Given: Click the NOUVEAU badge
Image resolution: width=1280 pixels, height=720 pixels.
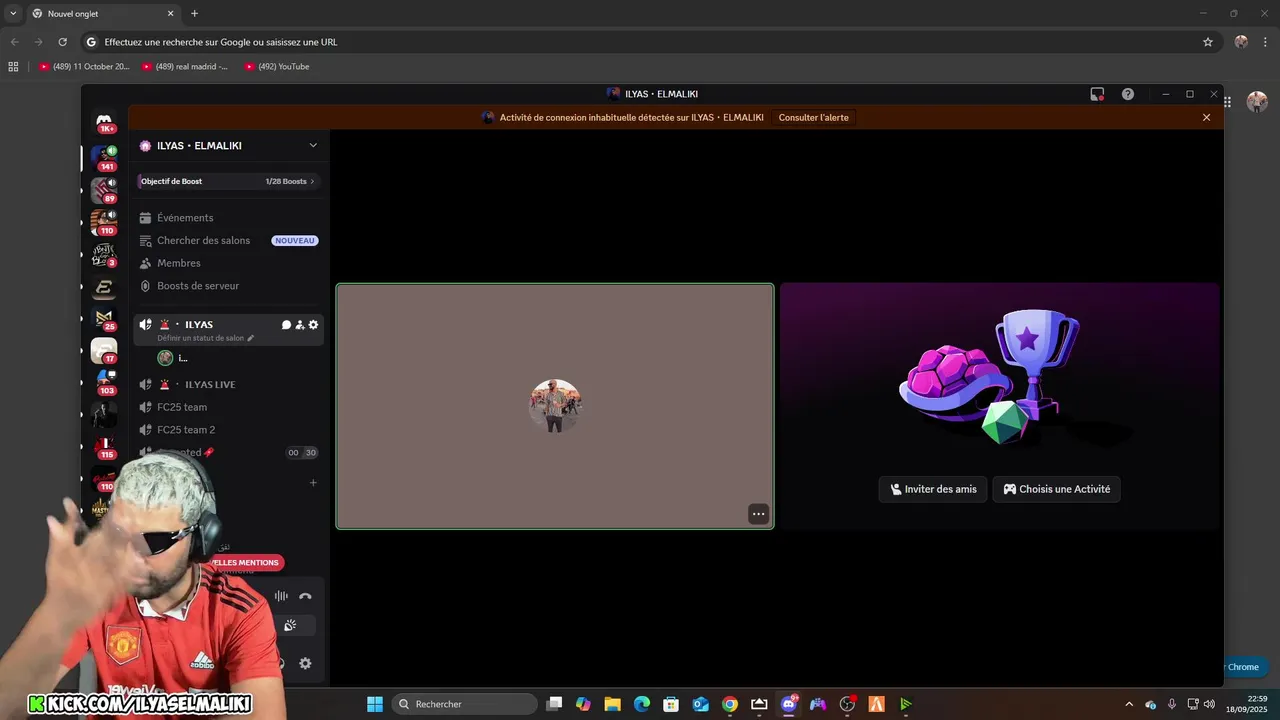Looking at the screenshot, I should pos(295,241).
